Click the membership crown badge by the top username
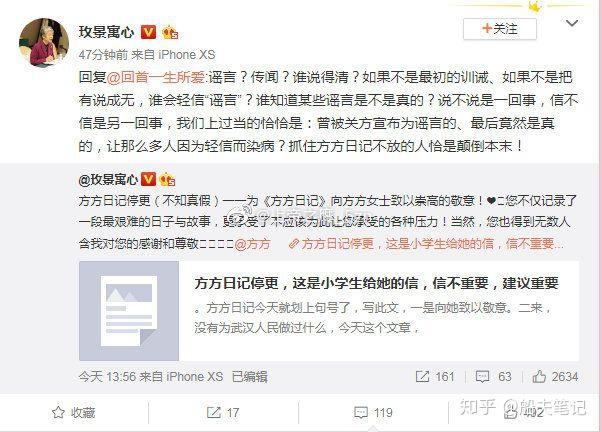The width and height of the screenshot is (602, 432). (170, 33)
